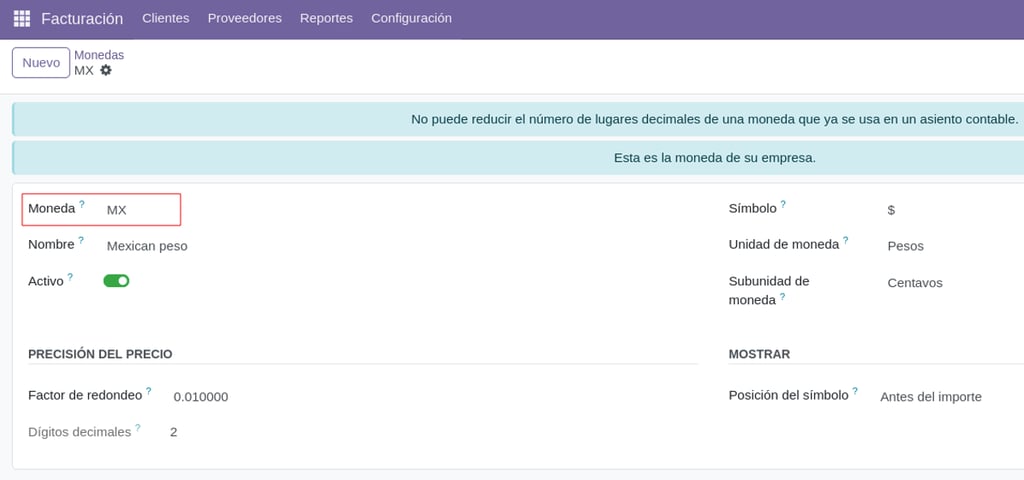The height and width of the screenshot is (480, 1024).
Task: Open the Proveedores menu
Action: pyautogui.click(x=244, y=18)
